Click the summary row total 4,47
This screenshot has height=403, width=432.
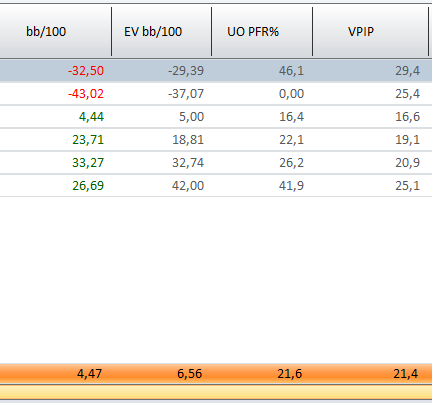click(89, 374)
